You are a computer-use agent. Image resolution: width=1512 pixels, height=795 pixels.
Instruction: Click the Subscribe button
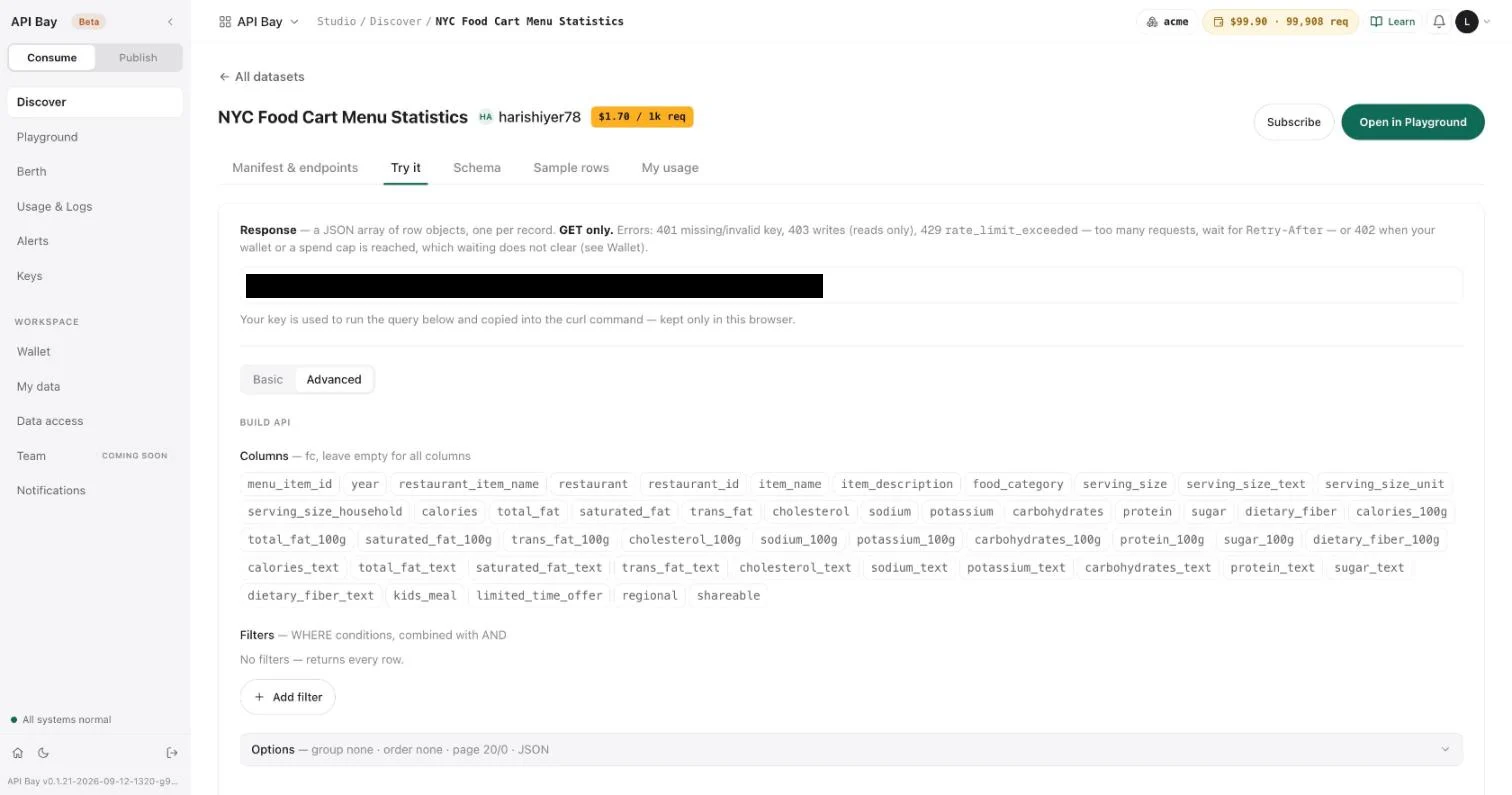click(x=1294, y=122)
